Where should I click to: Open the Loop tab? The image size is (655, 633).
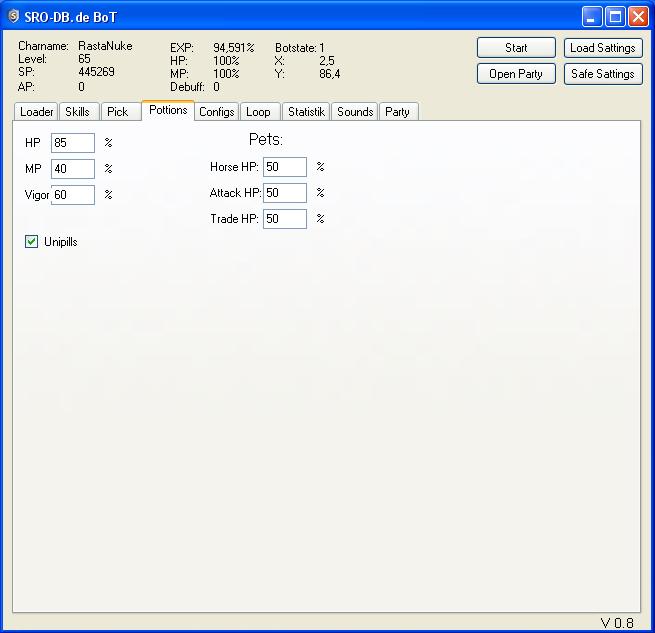point(258,112)
